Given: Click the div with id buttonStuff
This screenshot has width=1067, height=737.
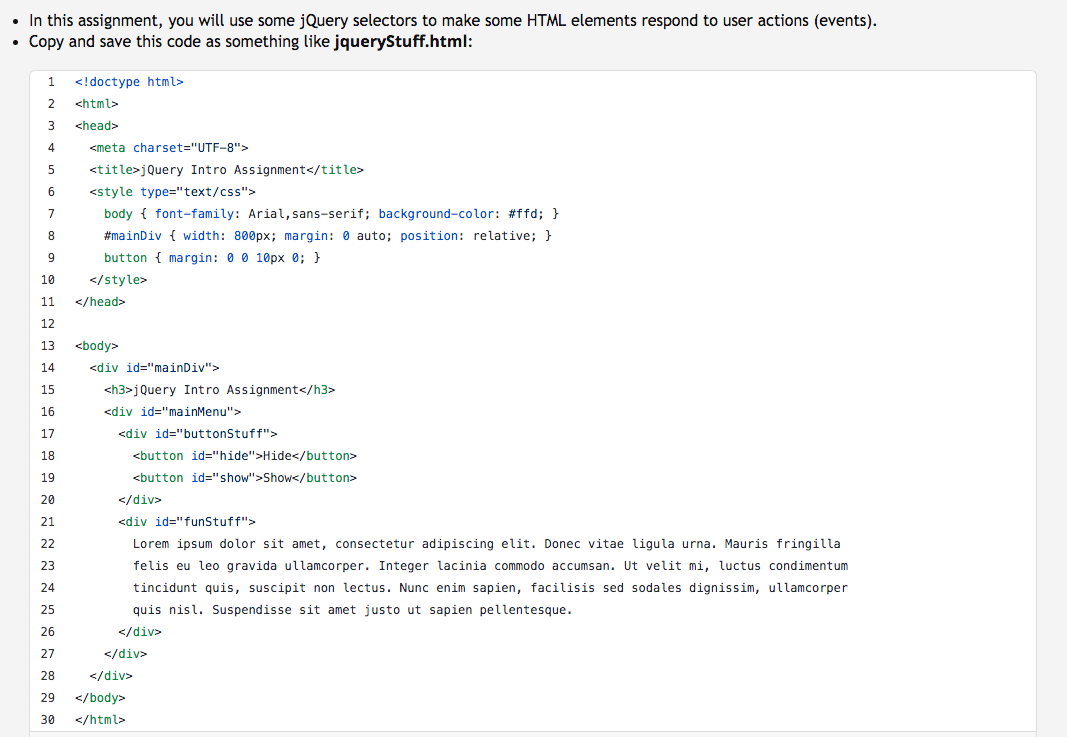Looking at the screenshot, I should tap(198, 433).
